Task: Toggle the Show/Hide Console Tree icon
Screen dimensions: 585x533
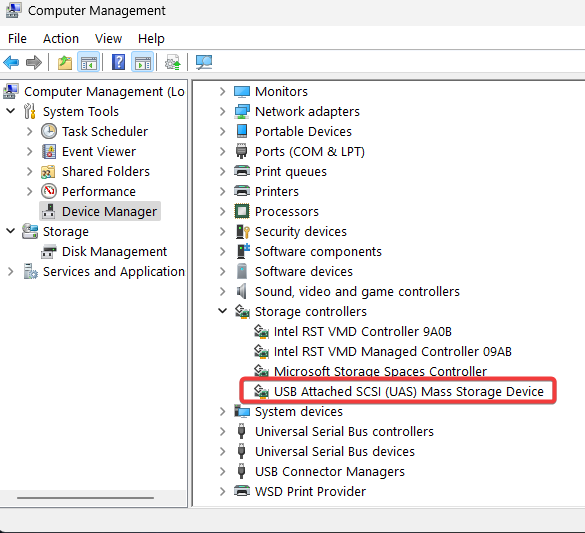Action: [88, 62]
